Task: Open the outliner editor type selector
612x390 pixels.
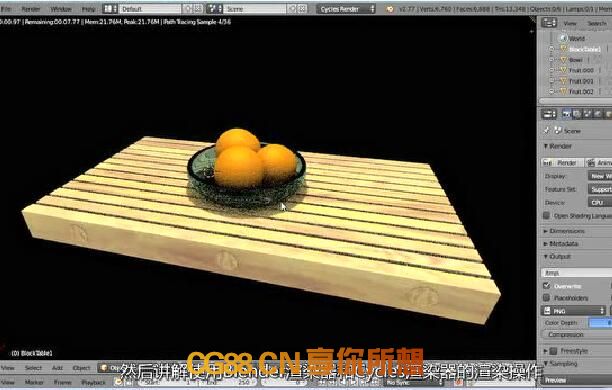Action: click(549, 23)
